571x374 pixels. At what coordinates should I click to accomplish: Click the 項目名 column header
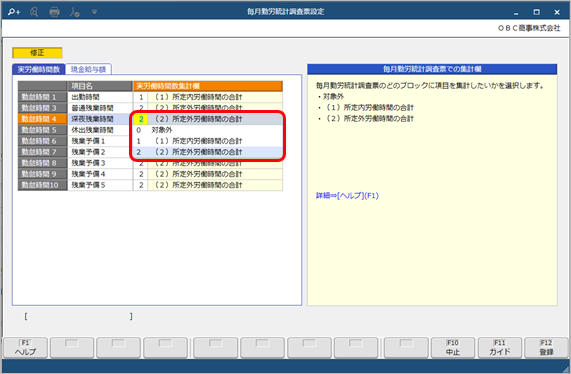(100, 86)
